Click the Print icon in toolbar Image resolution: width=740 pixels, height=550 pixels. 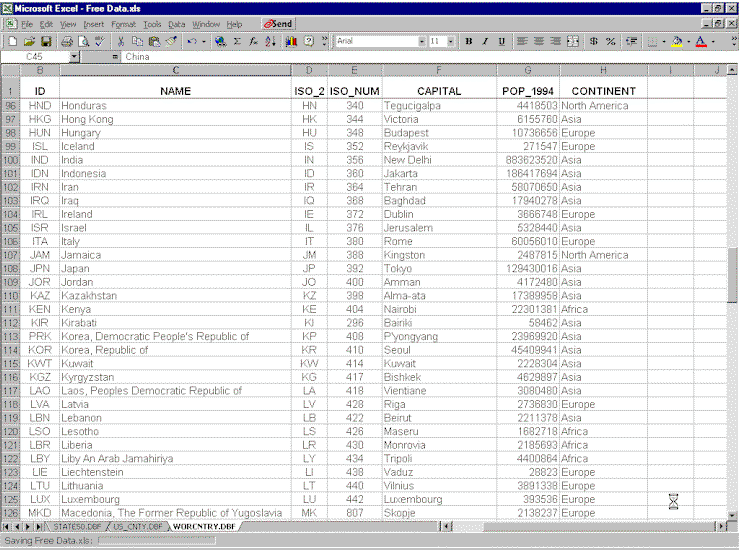pyautogui.click(x=67, y=42)
